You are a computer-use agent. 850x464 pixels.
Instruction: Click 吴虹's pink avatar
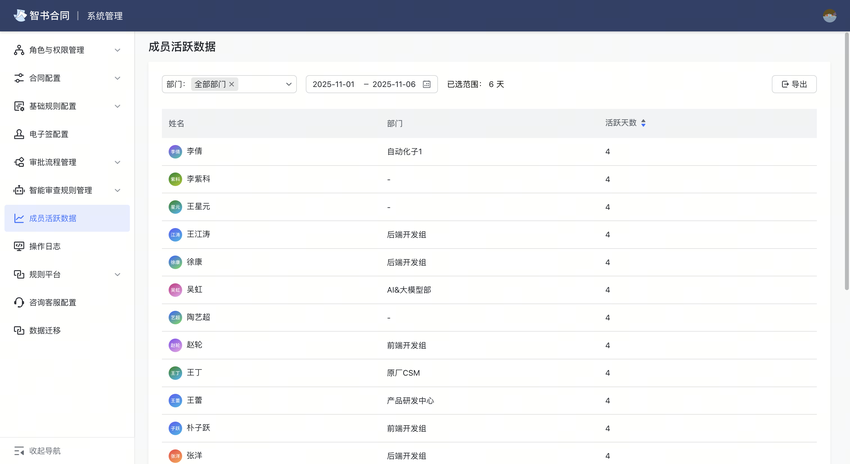(x=175, y=290)
